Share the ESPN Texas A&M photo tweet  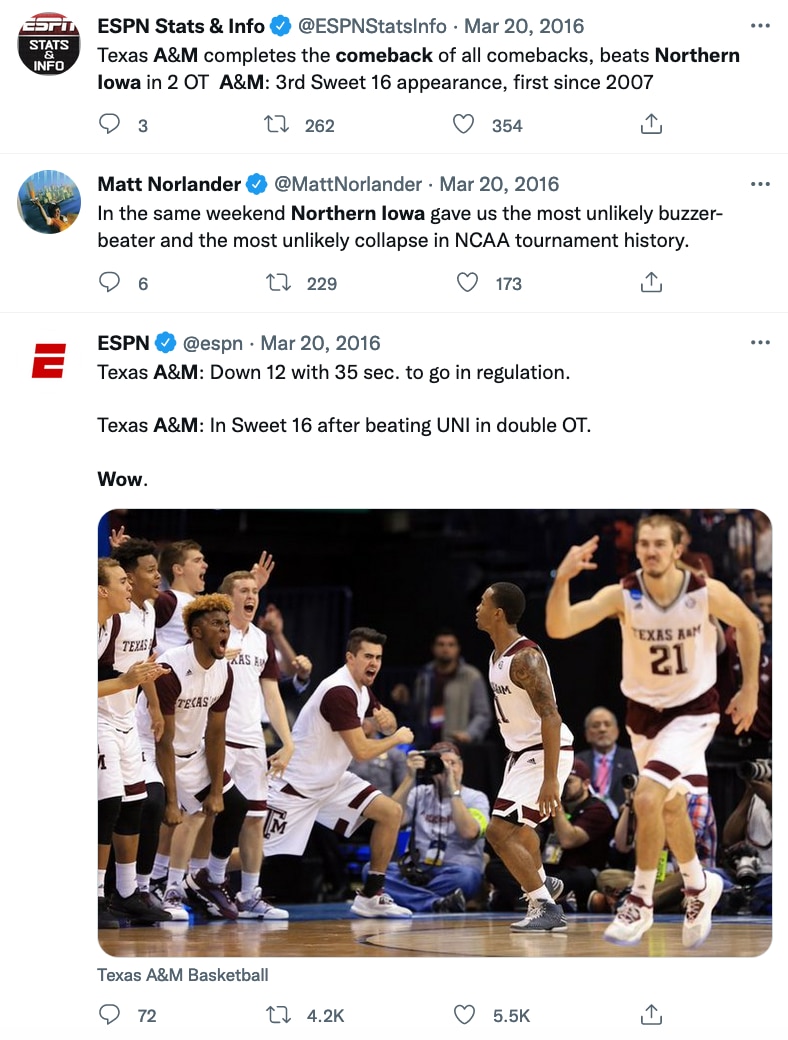click(651, 1015)
